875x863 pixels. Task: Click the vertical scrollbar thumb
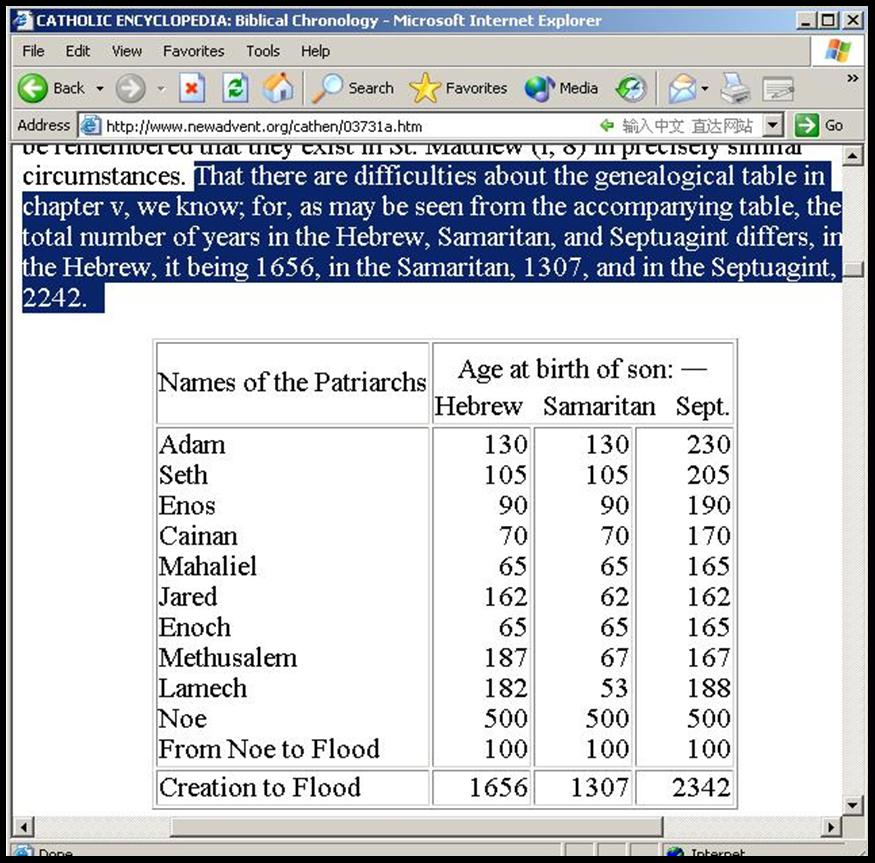click(x=852, y=269)
